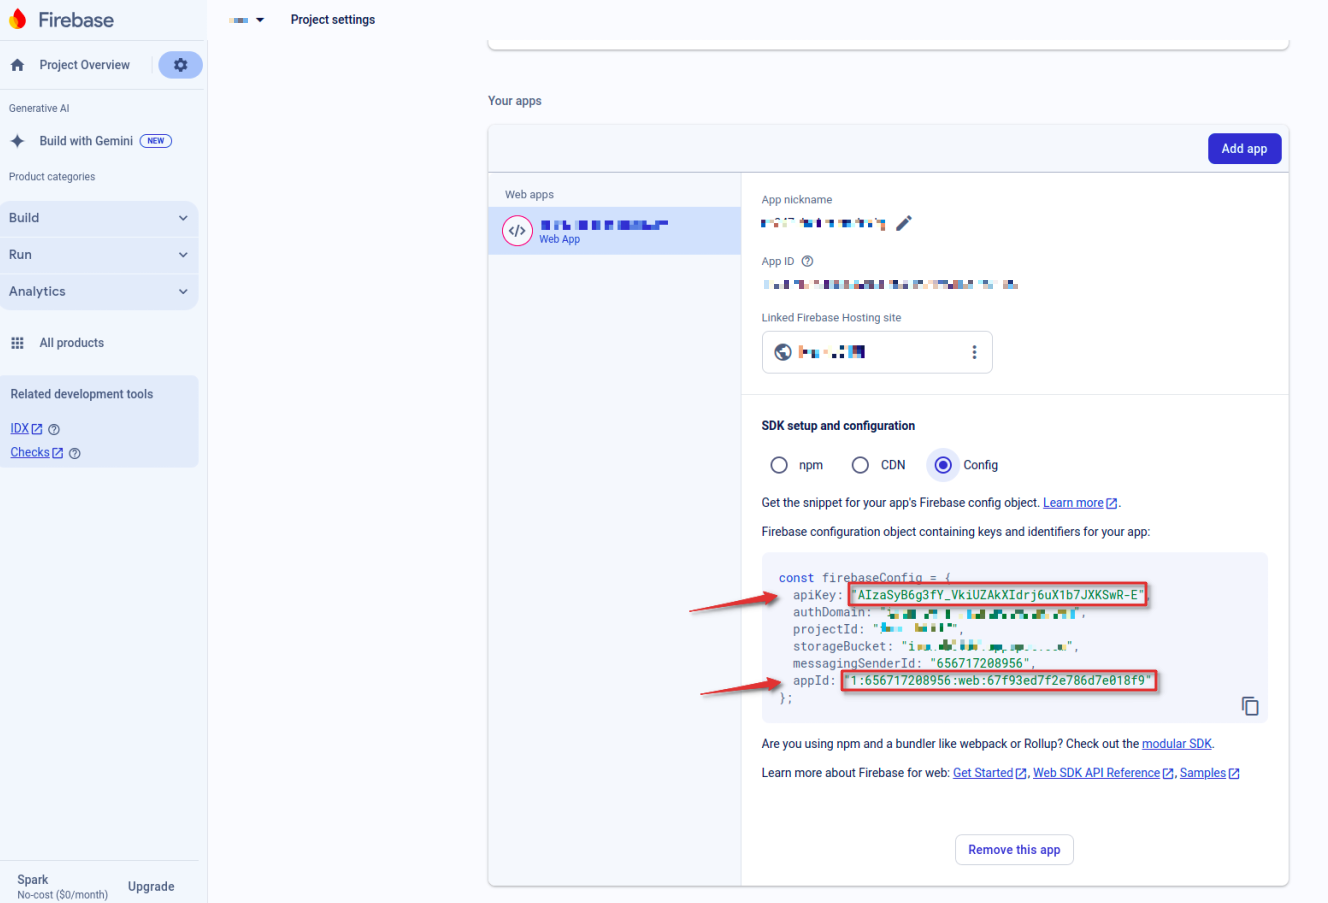
Task: Edit app nickname with pencil icon
Action: coord(904,223)
